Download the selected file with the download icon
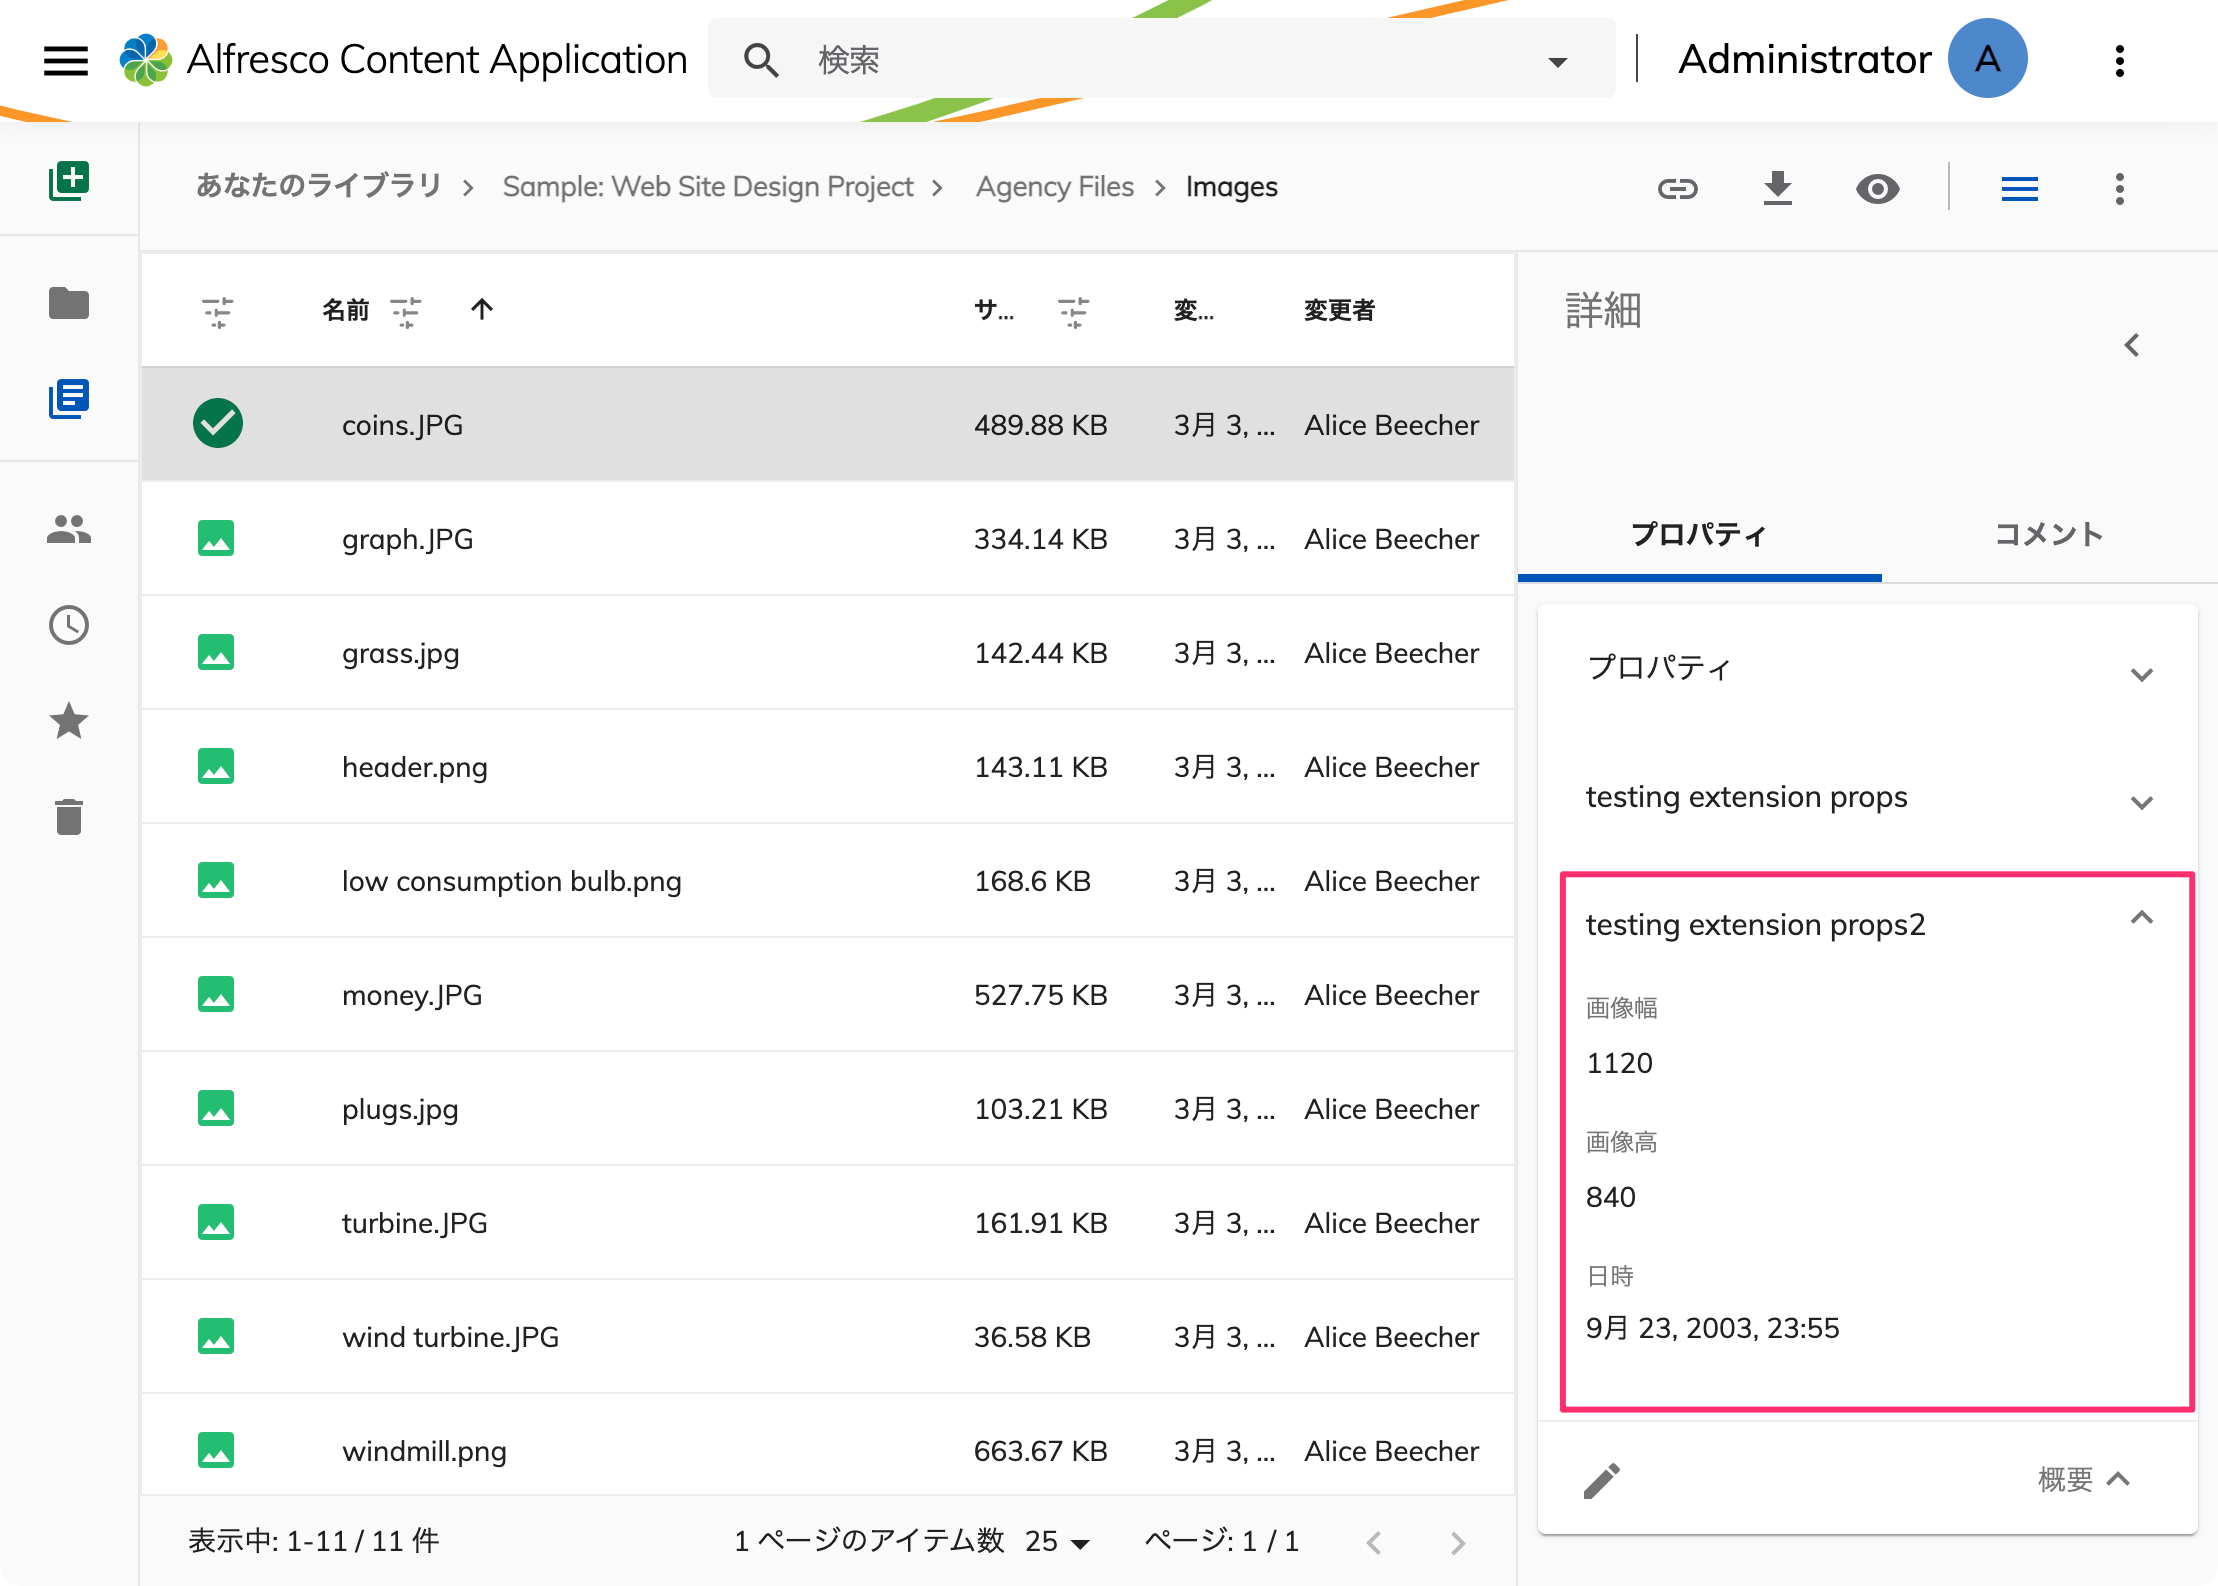The image size is (2218, 1586). pyautogui.click(x=1777, y=188)
